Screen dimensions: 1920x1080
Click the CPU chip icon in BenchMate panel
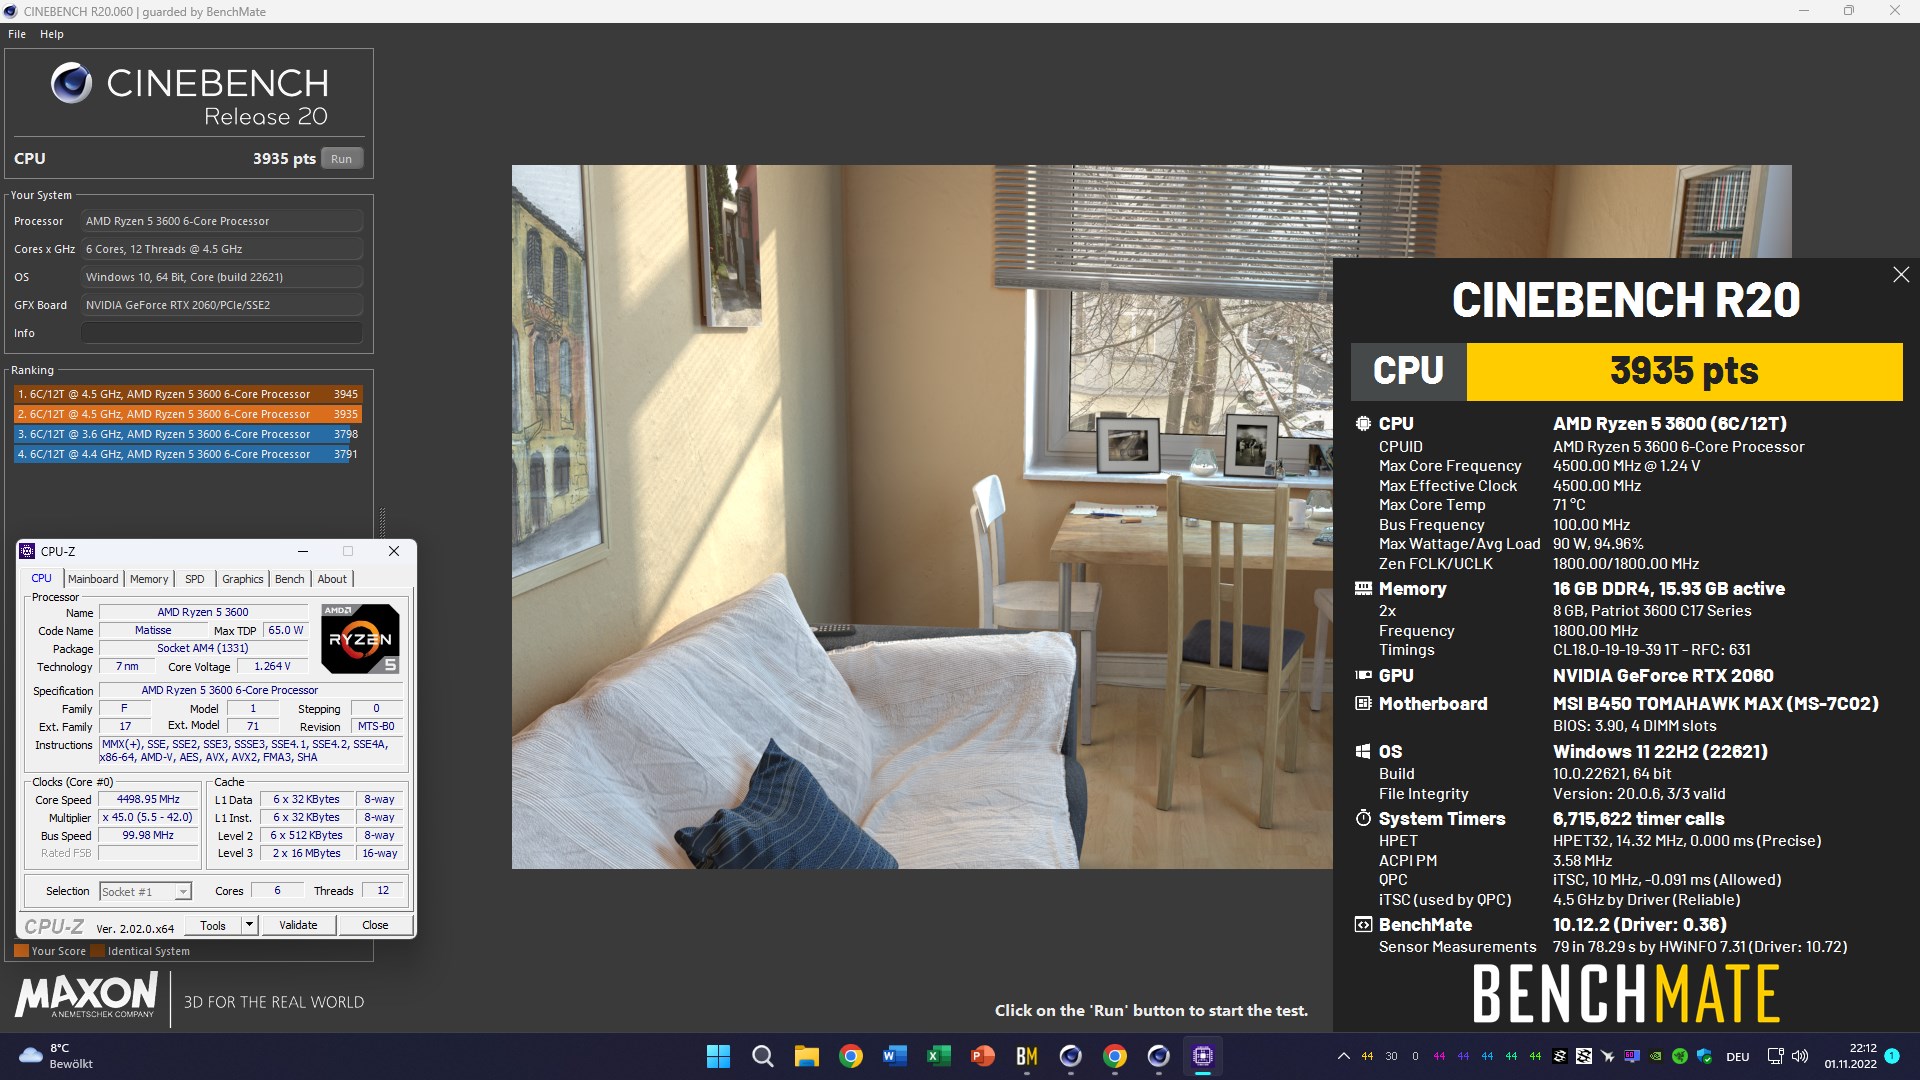pyautogui.click(x=1363, y=424)
